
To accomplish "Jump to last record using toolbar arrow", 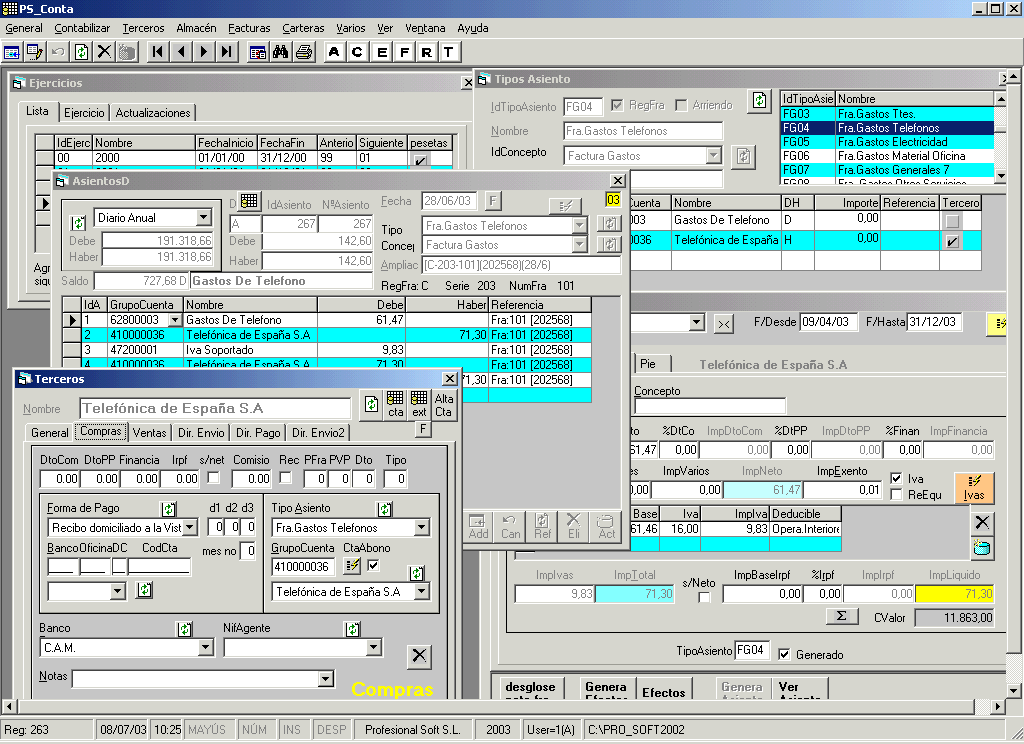I will [x=227, y=52].
